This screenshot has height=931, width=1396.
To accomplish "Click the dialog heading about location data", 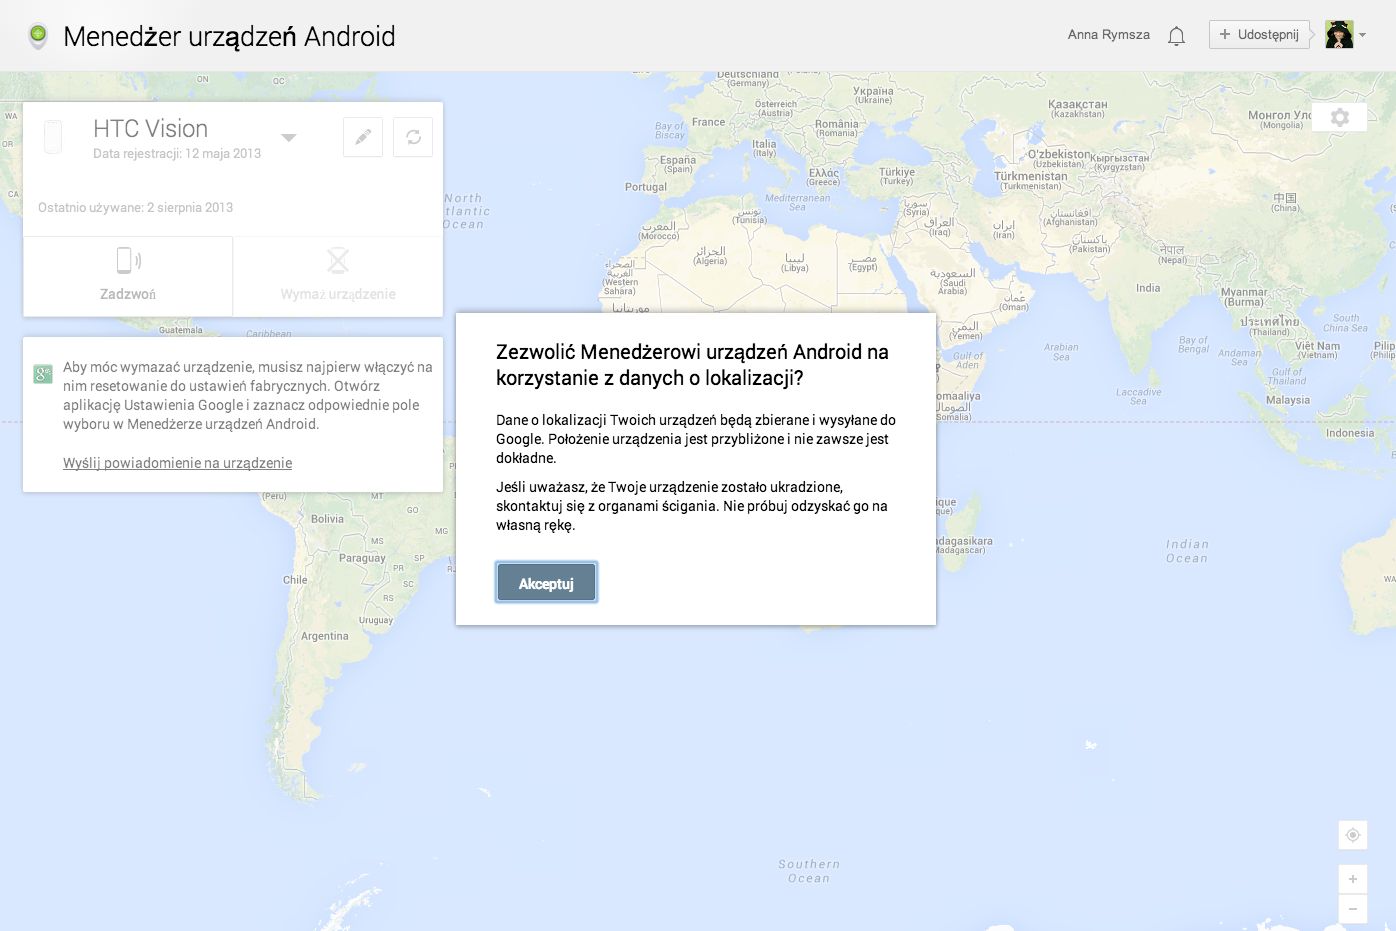I will pyautogui.click(x=693, y=365).
